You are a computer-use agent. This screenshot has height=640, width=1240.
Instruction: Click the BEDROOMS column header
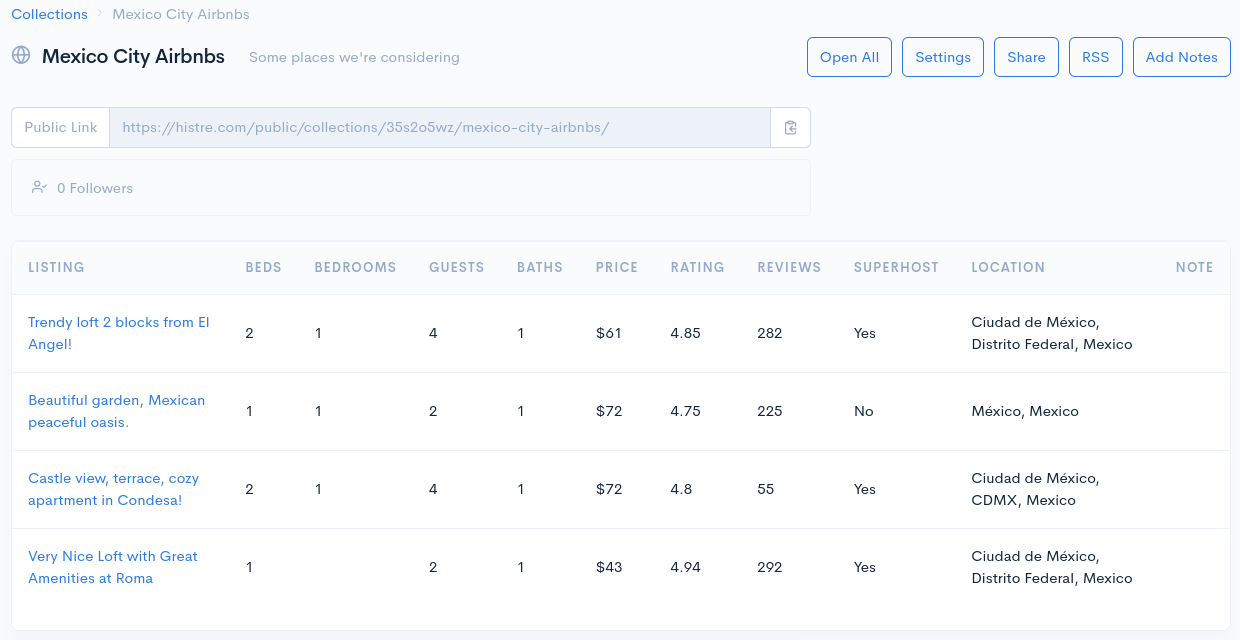(x=355, y=267)
